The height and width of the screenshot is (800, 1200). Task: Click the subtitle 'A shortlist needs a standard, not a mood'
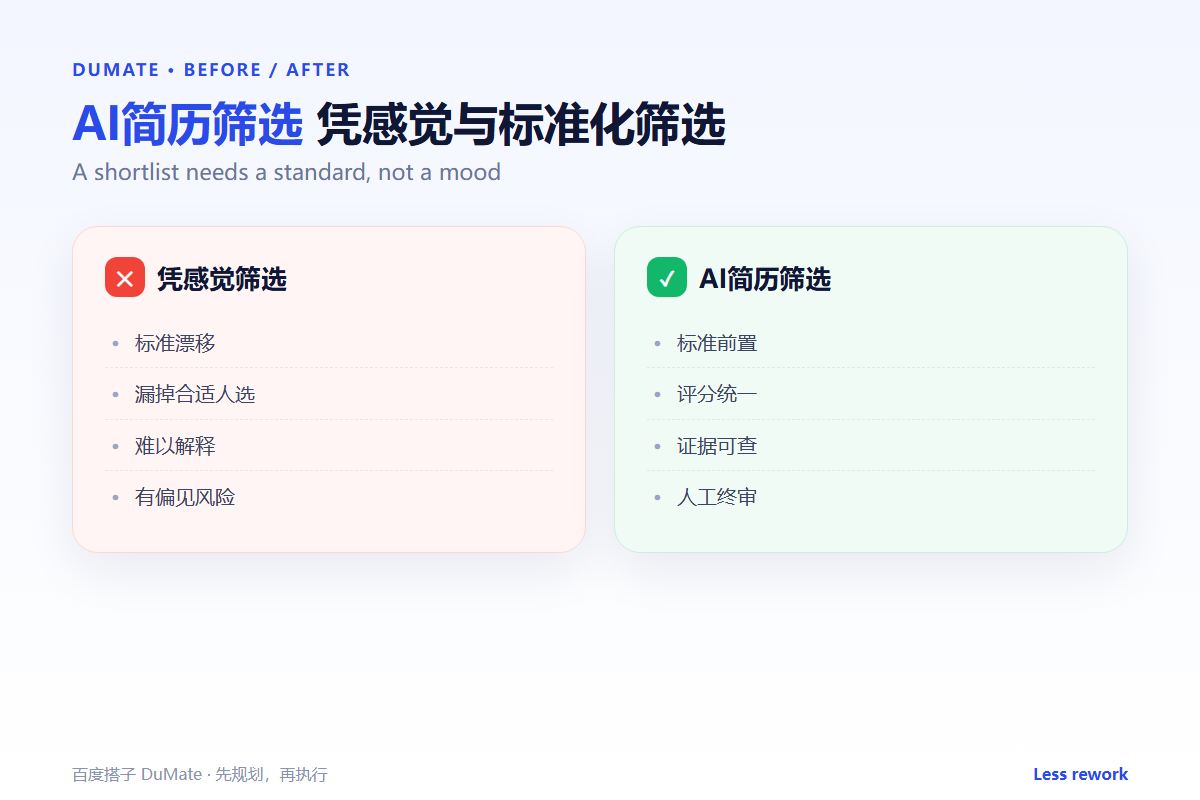click(286, 172)
